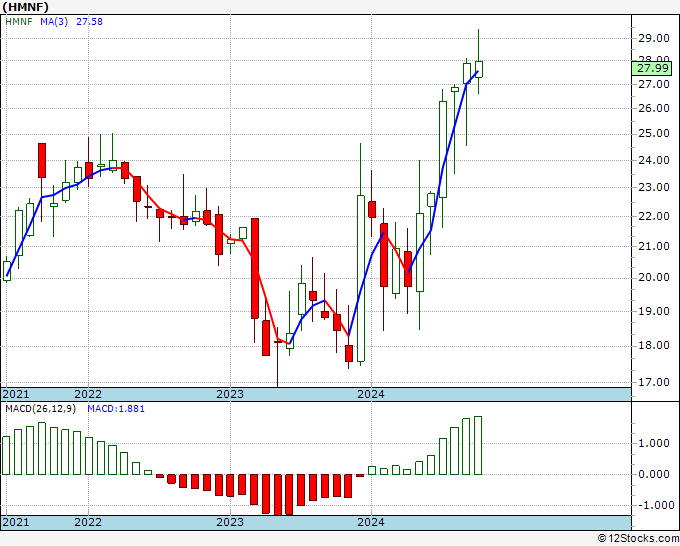
Task: Click the MACD(26,12,9) indicator label
Action: point(40,409)
